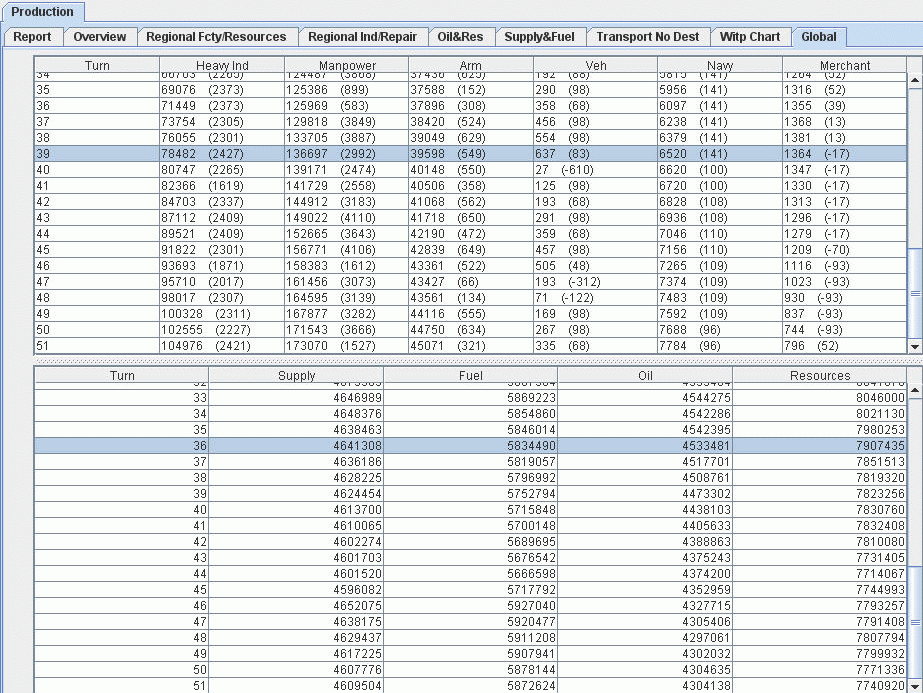Open Regional Ind/Repair tab

pyautogui.click(x=362, y=37)
